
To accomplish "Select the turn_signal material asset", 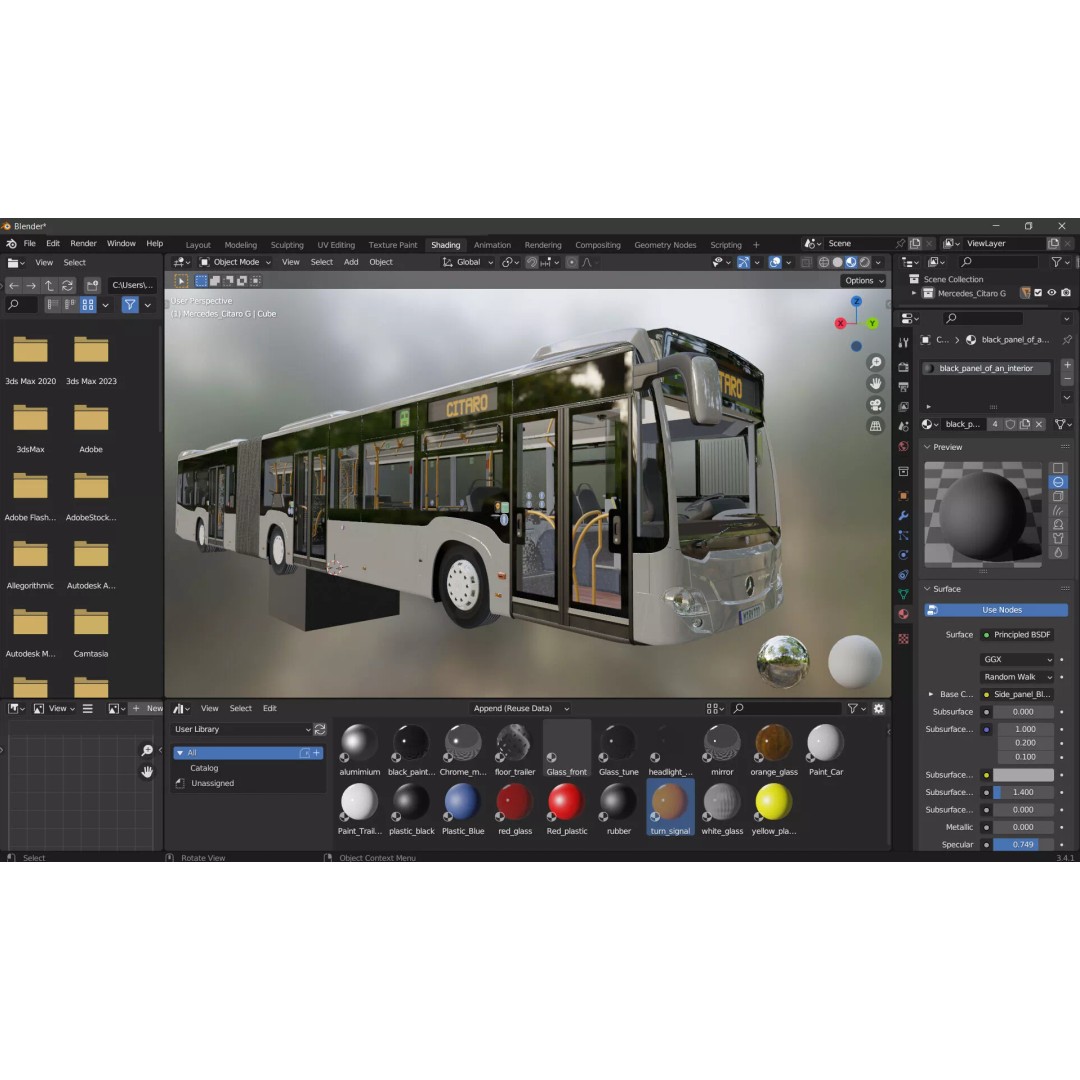I will 670,808.
